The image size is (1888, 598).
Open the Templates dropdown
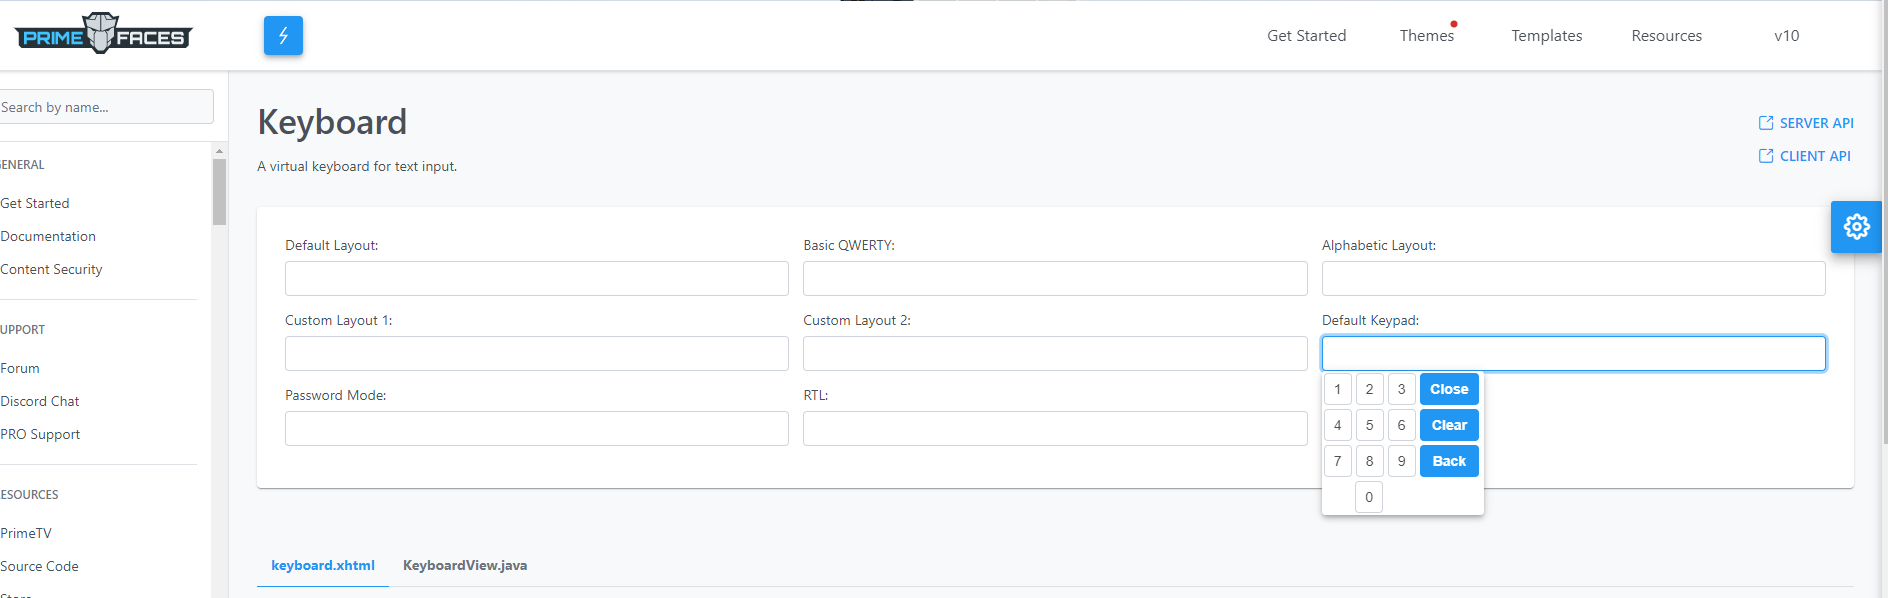coord(1546,35)
